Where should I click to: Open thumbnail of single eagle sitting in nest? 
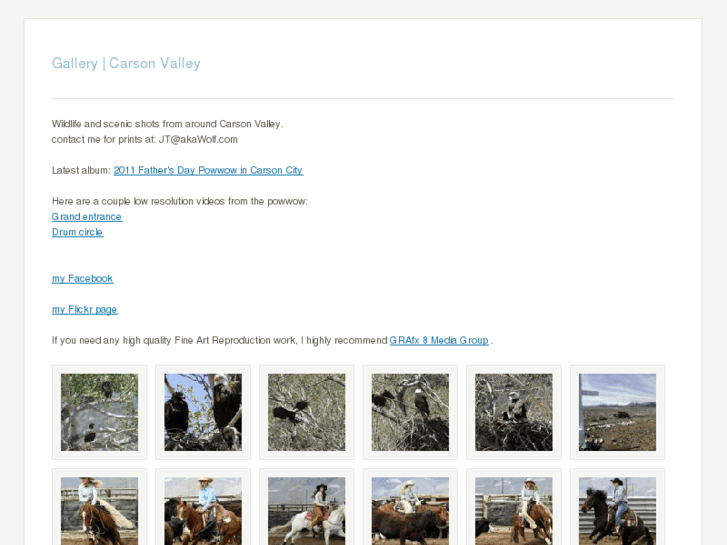click(x=514, y=412)
